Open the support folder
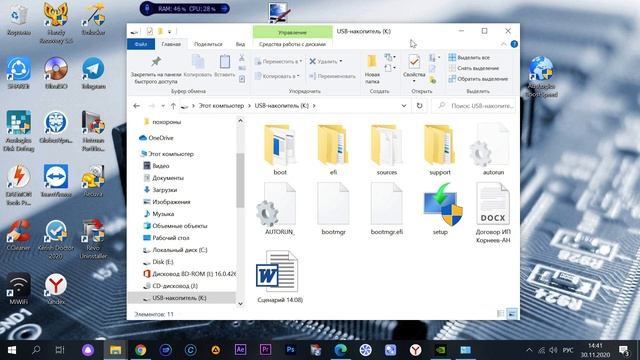 pos(440,149)
